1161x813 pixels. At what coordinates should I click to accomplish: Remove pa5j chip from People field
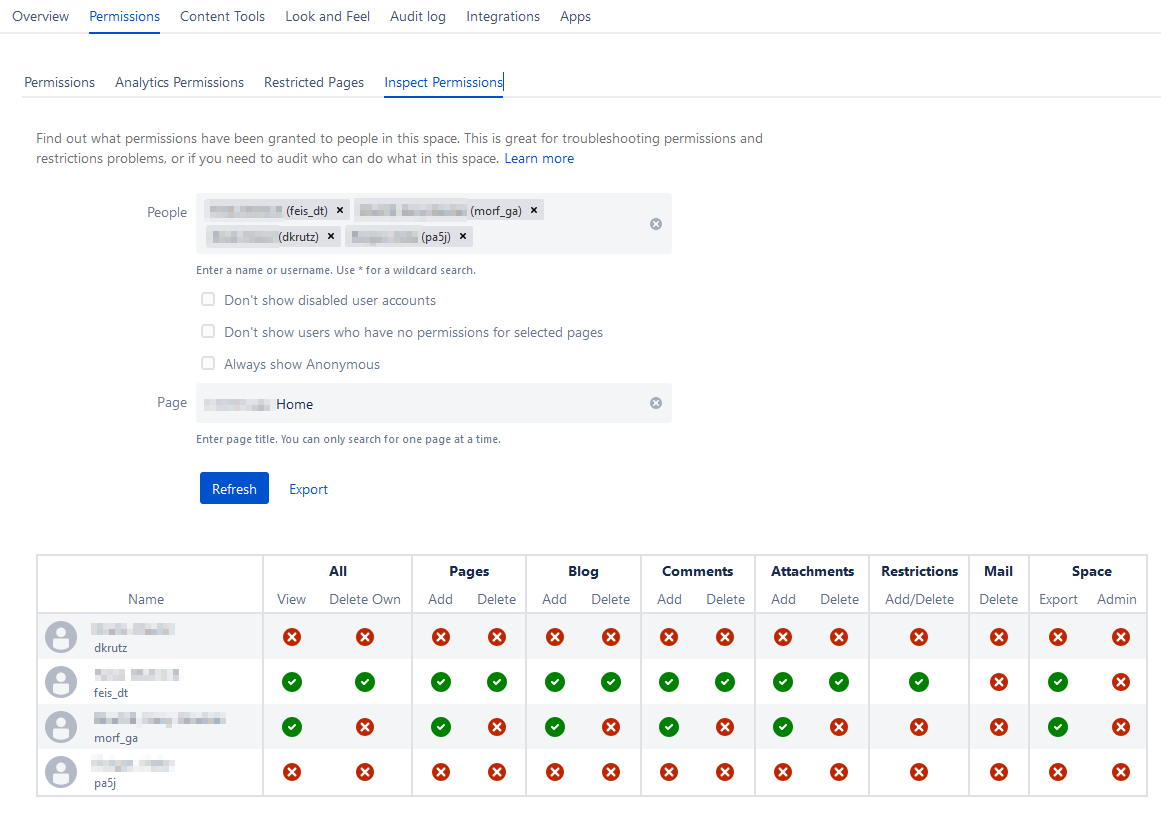click(x=463, y=236)
